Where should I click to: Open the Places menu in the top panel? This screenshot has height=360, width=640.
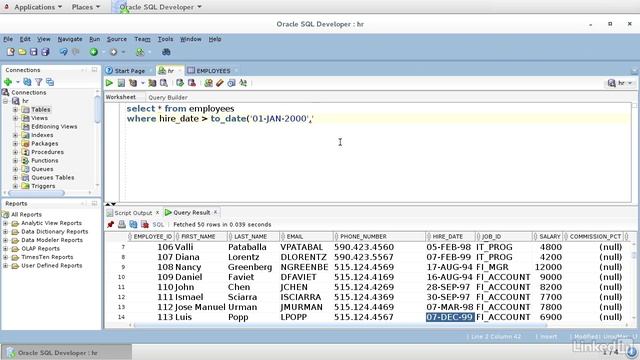[x=86, y=7]
